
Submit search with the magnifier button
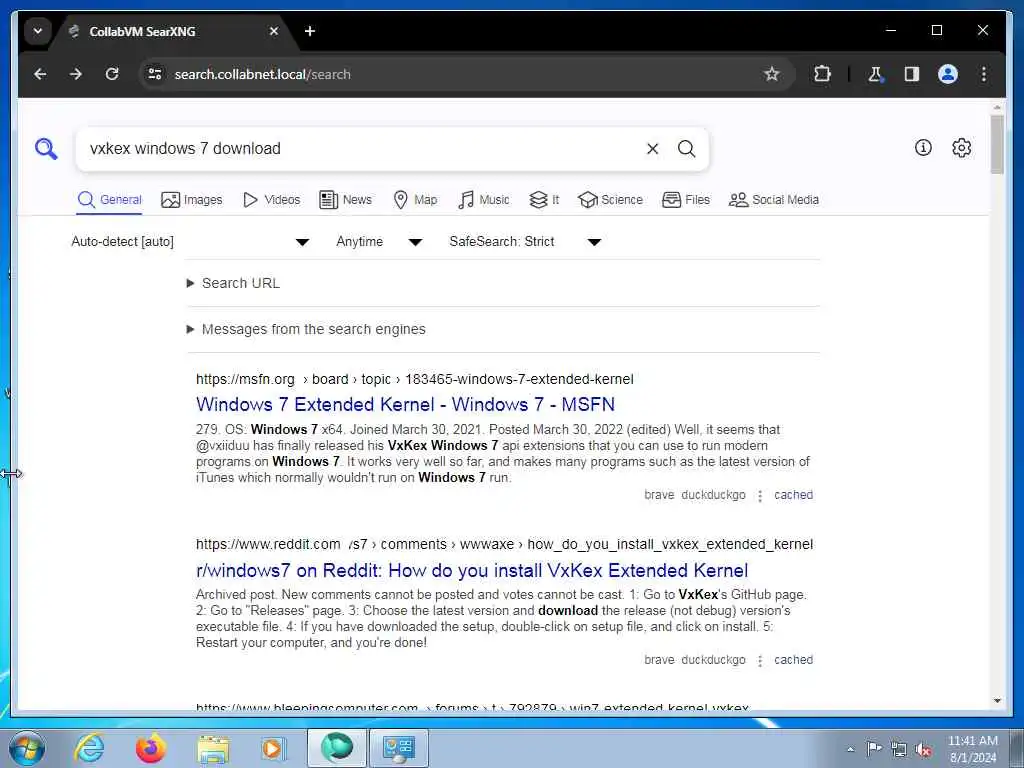686,149
